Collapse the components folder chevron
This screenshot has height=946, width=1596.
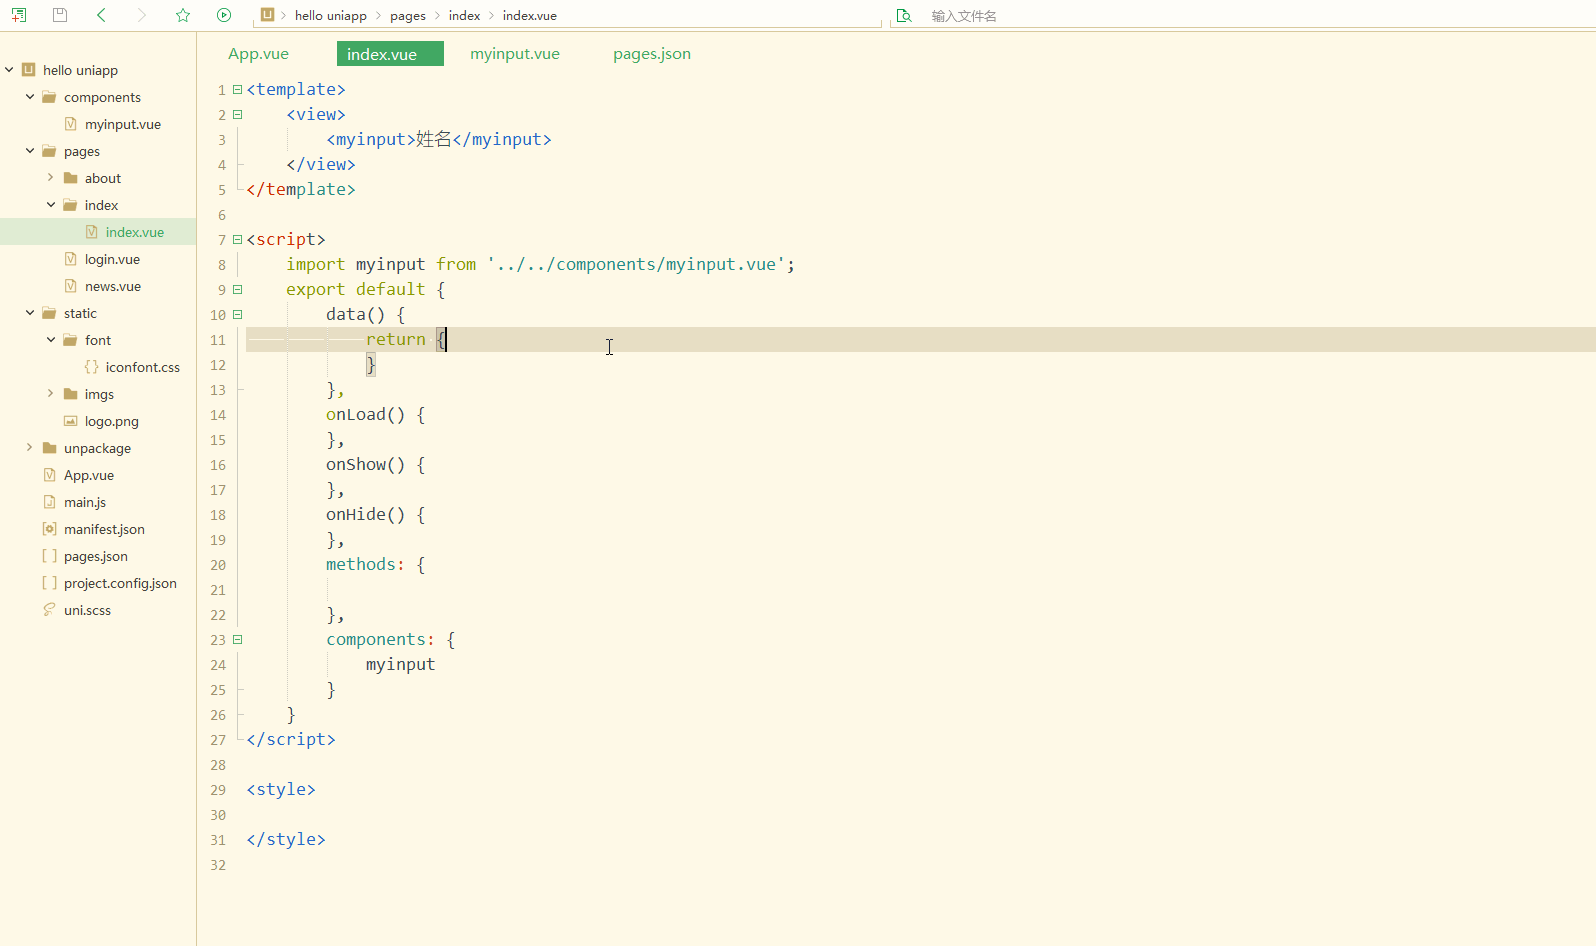30,97
